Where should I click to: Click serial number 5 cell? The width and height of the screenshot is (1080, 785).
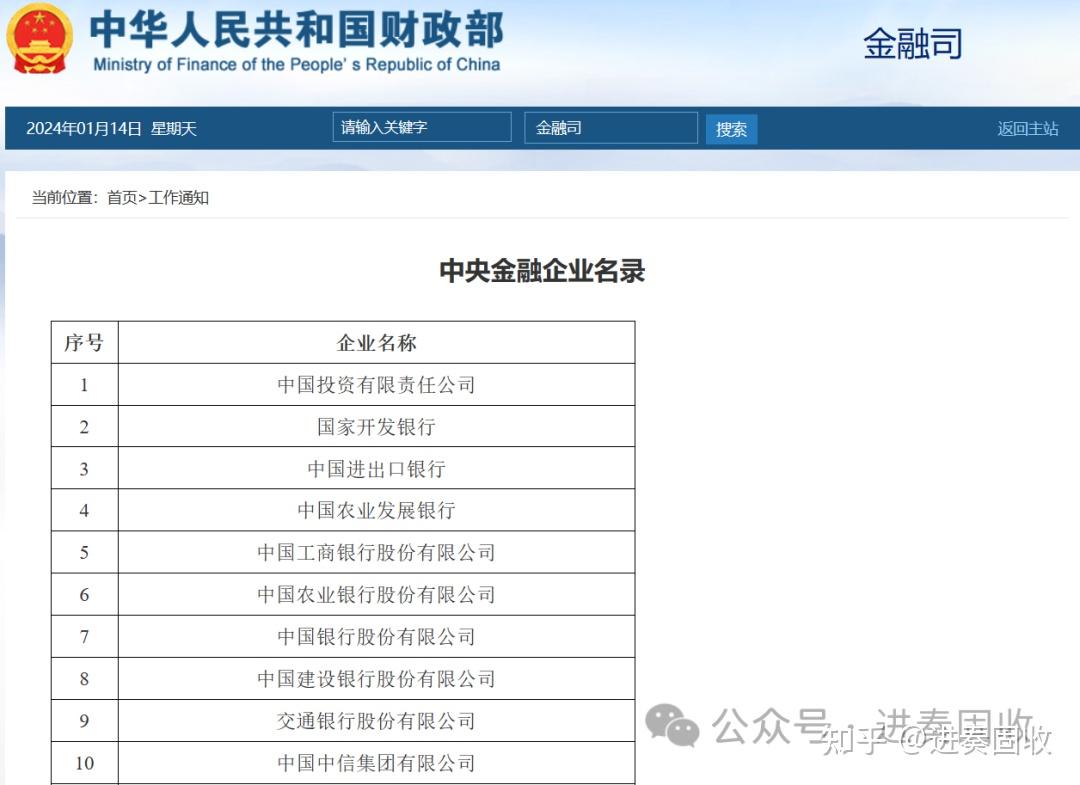[84, 552]
